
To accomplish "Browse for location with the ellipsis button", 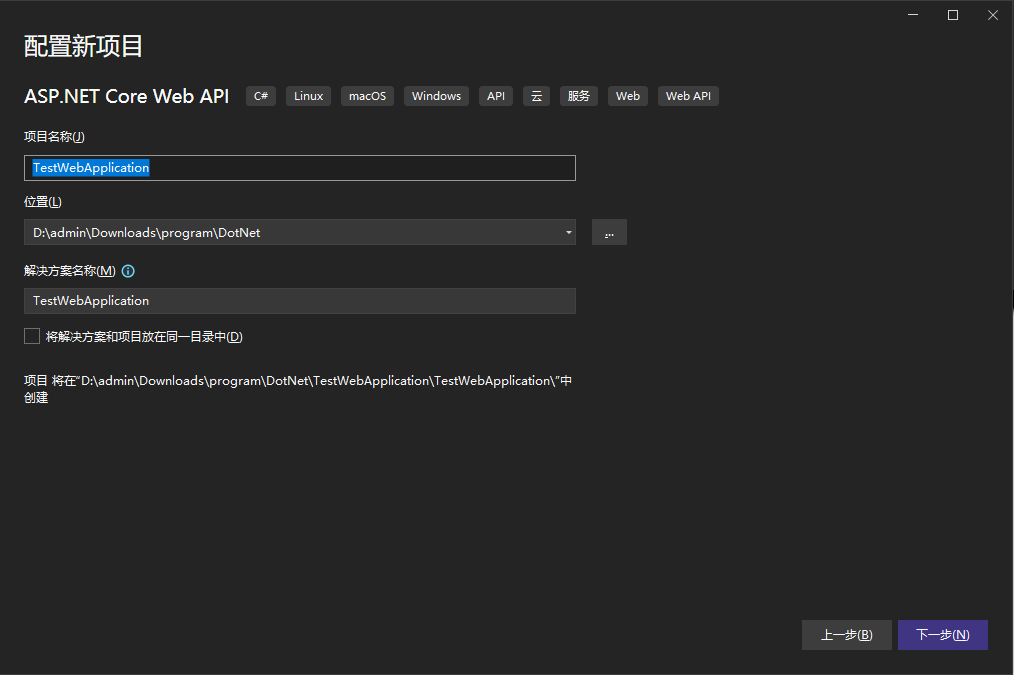I will (x=609, y=232).
